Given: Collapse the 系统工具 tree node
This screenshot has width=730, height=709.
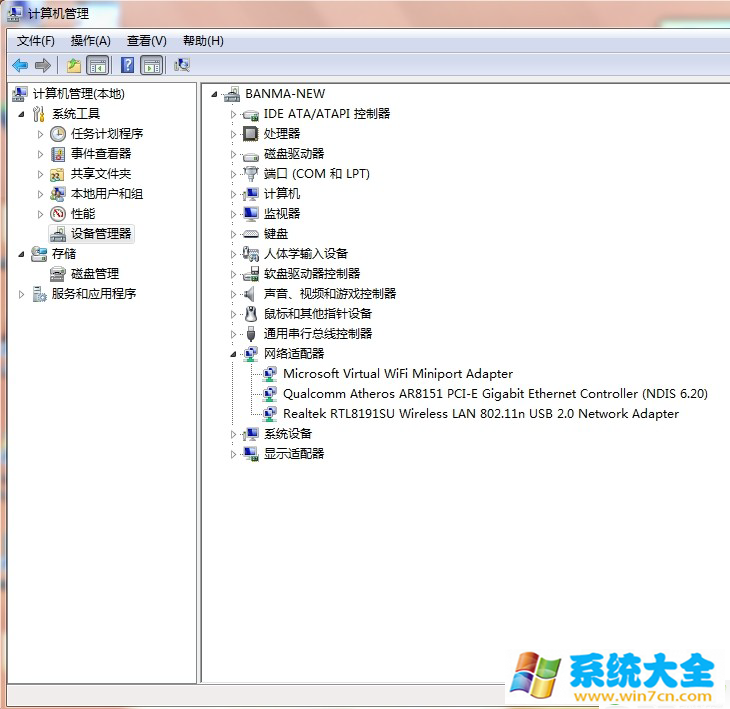Looking at the screenshot, I should pos(21,114).
